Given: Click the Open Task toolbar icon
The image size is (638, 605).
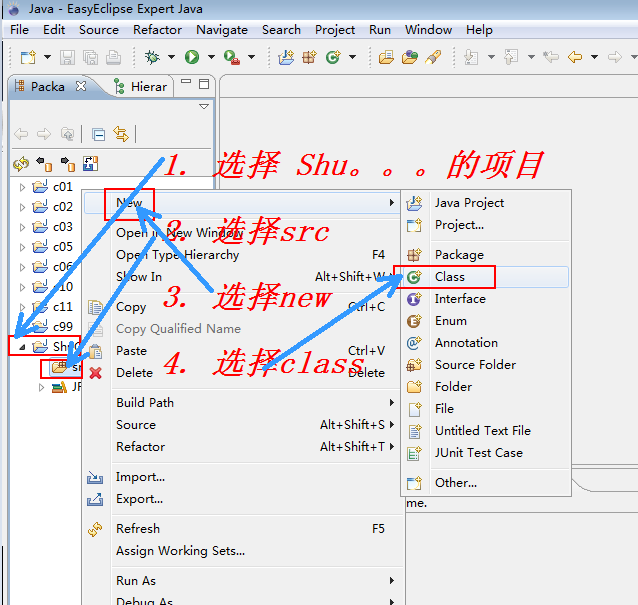Looking at the screenshot, I should [410, 57].
